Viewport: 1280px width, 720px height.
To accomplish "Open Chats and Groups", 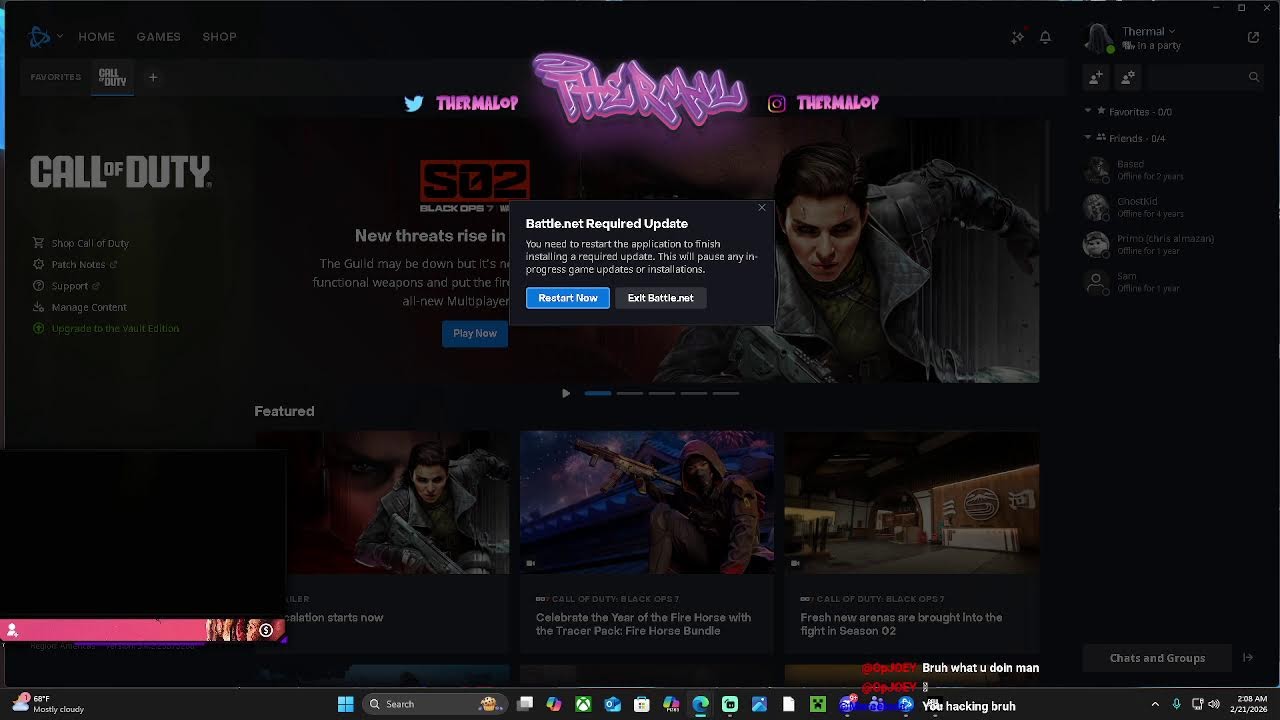I will point(1157,658).
